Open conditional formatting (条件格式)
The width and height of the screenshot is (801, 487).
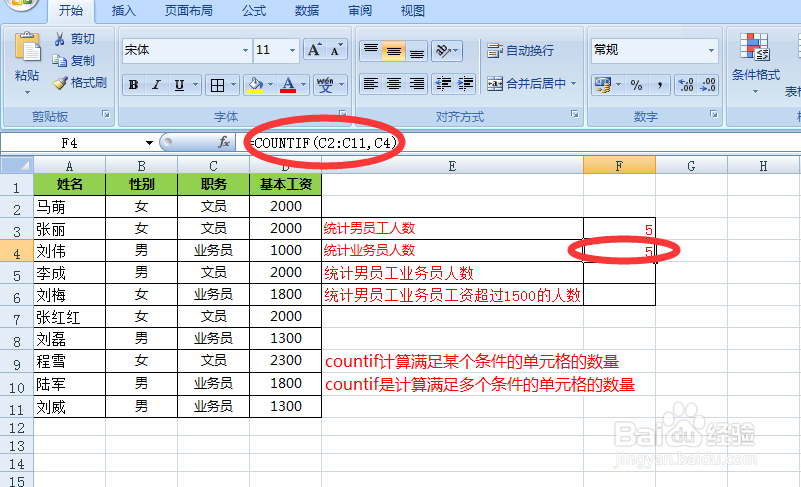click(756, 62)
